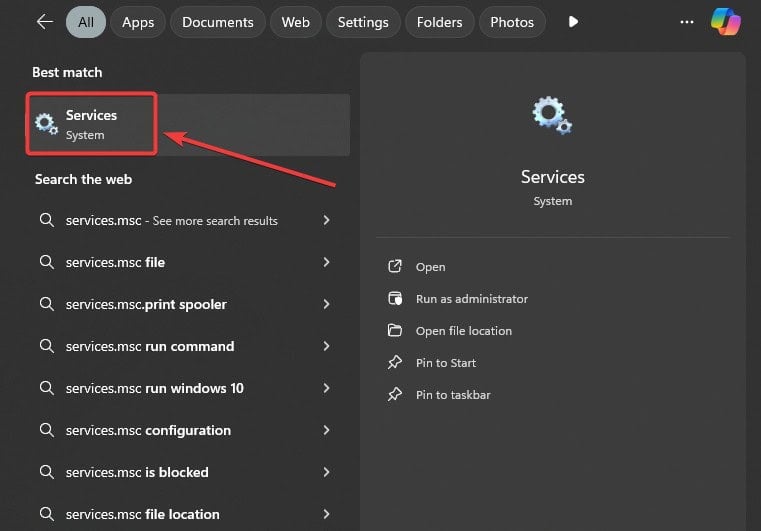This screenshot has width=761, height=531.
Task: Click search icon beside services.msc run windows 10
Action: click(x=47, y=388)
